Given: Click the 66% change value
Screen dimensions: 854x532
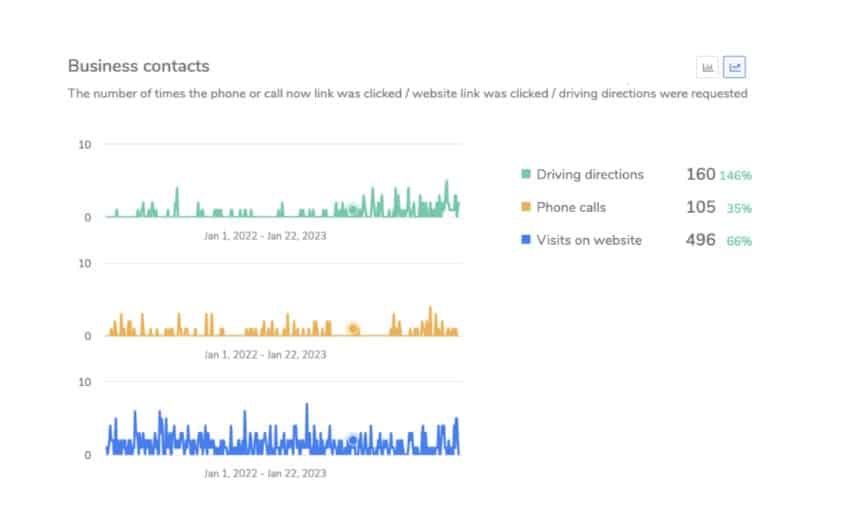Looking at the screenshot, I should tap(739, 241).
